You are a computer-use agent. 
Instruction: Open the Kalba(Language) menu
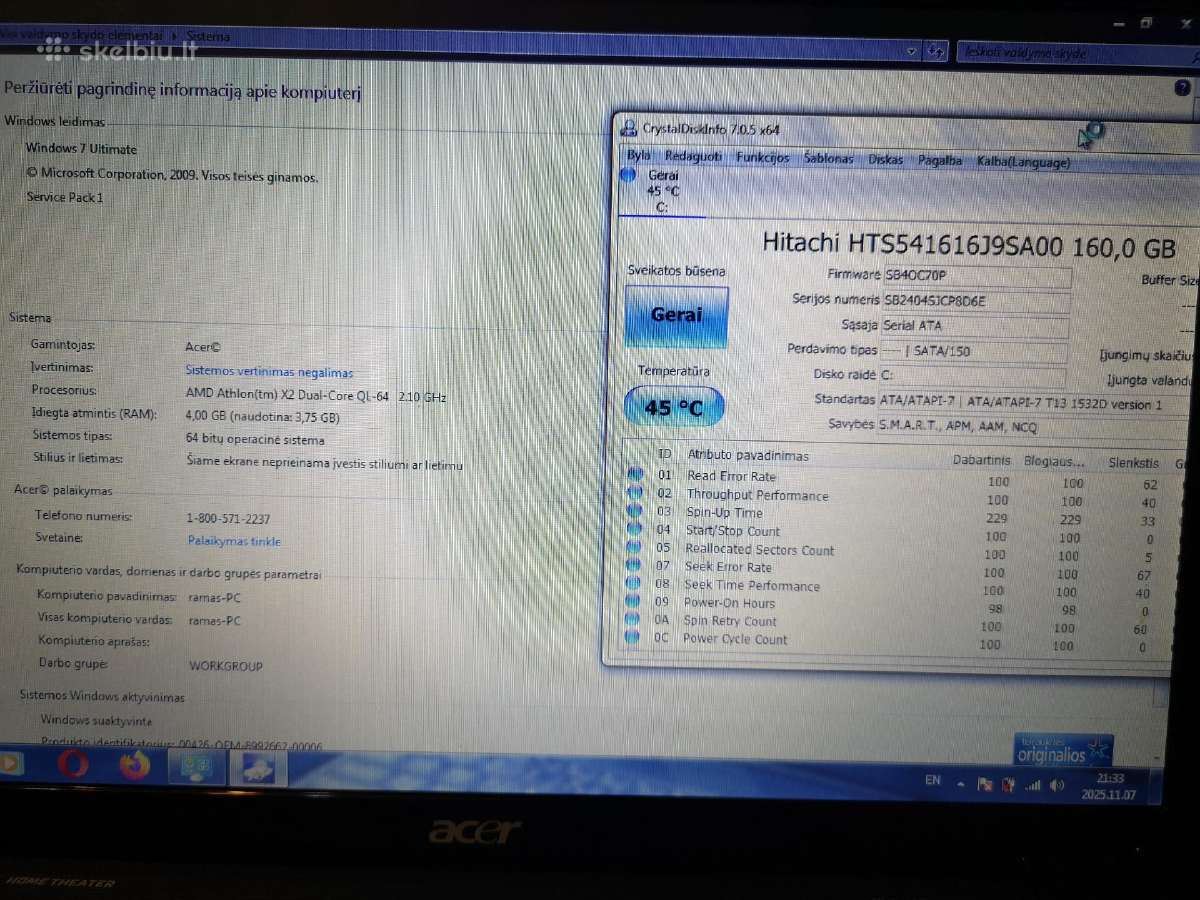point(1023,162)
